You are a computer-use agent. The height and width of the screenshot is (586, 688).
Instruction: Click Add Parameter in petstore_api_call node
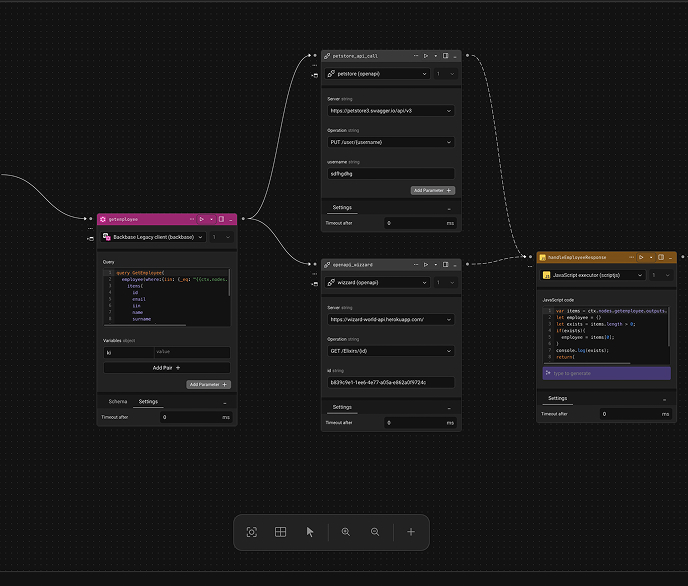tap(433, 190)
